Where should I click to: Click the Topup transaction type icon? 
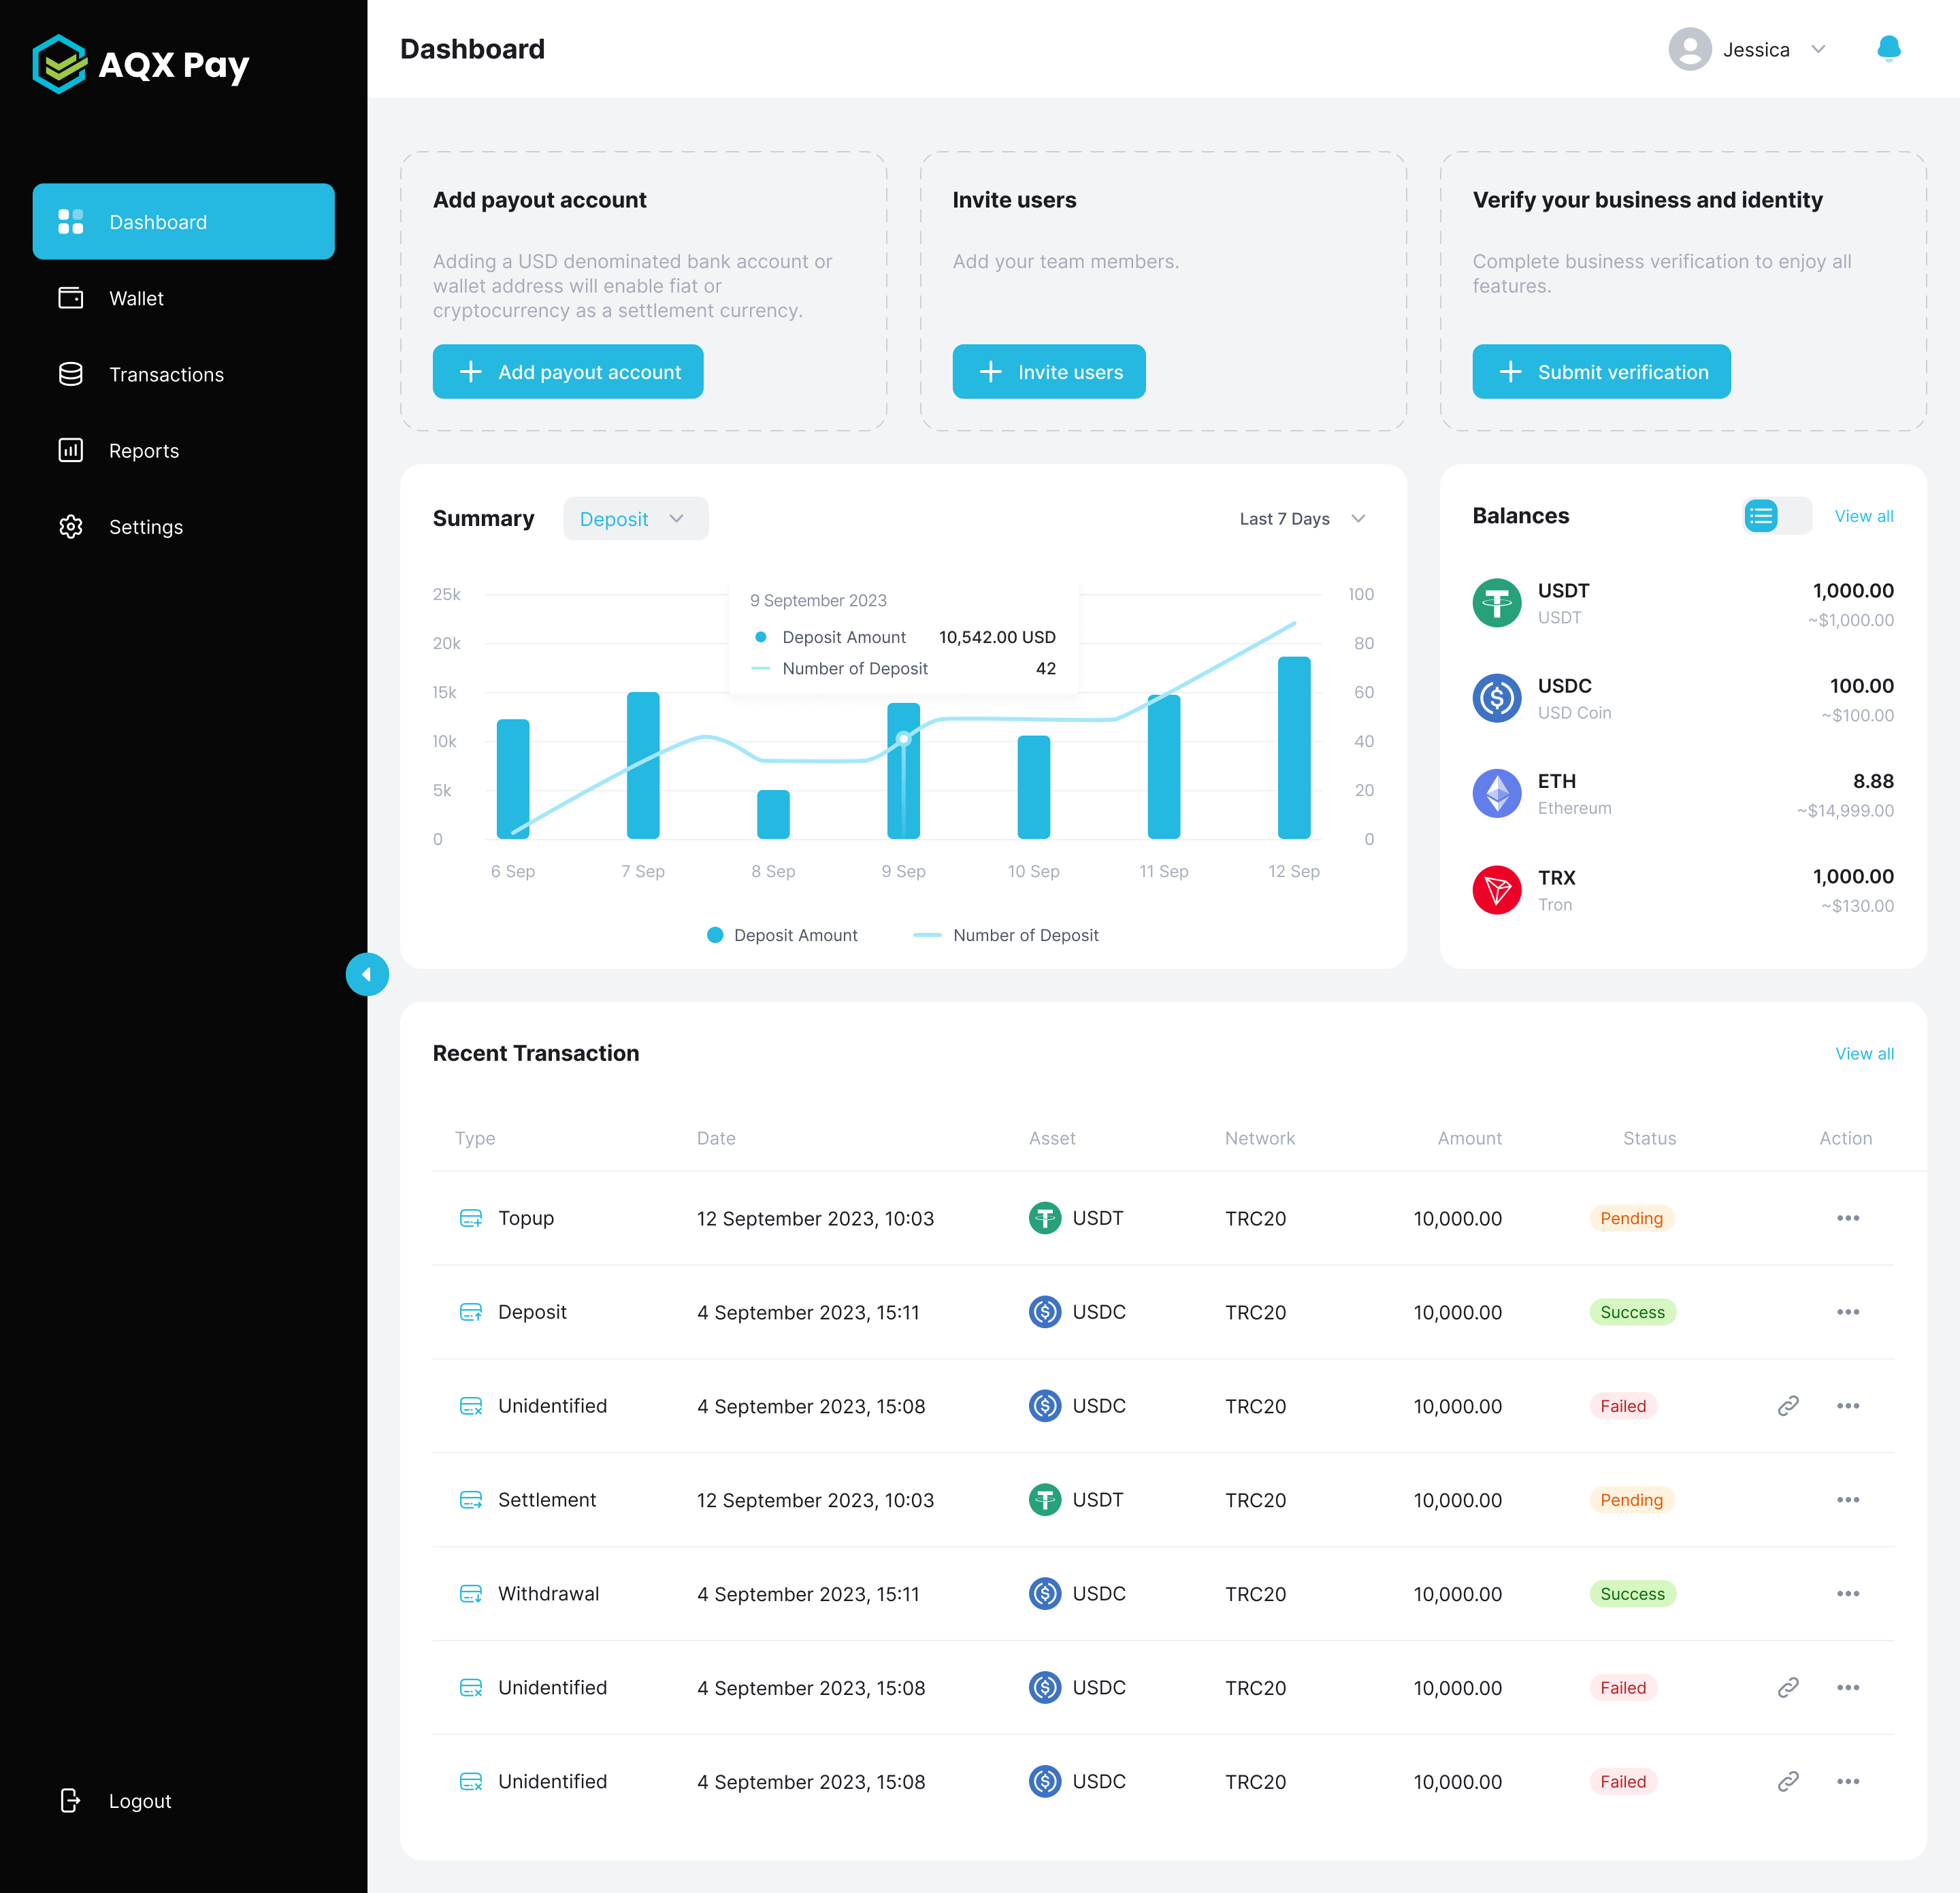click(471, 1218)
